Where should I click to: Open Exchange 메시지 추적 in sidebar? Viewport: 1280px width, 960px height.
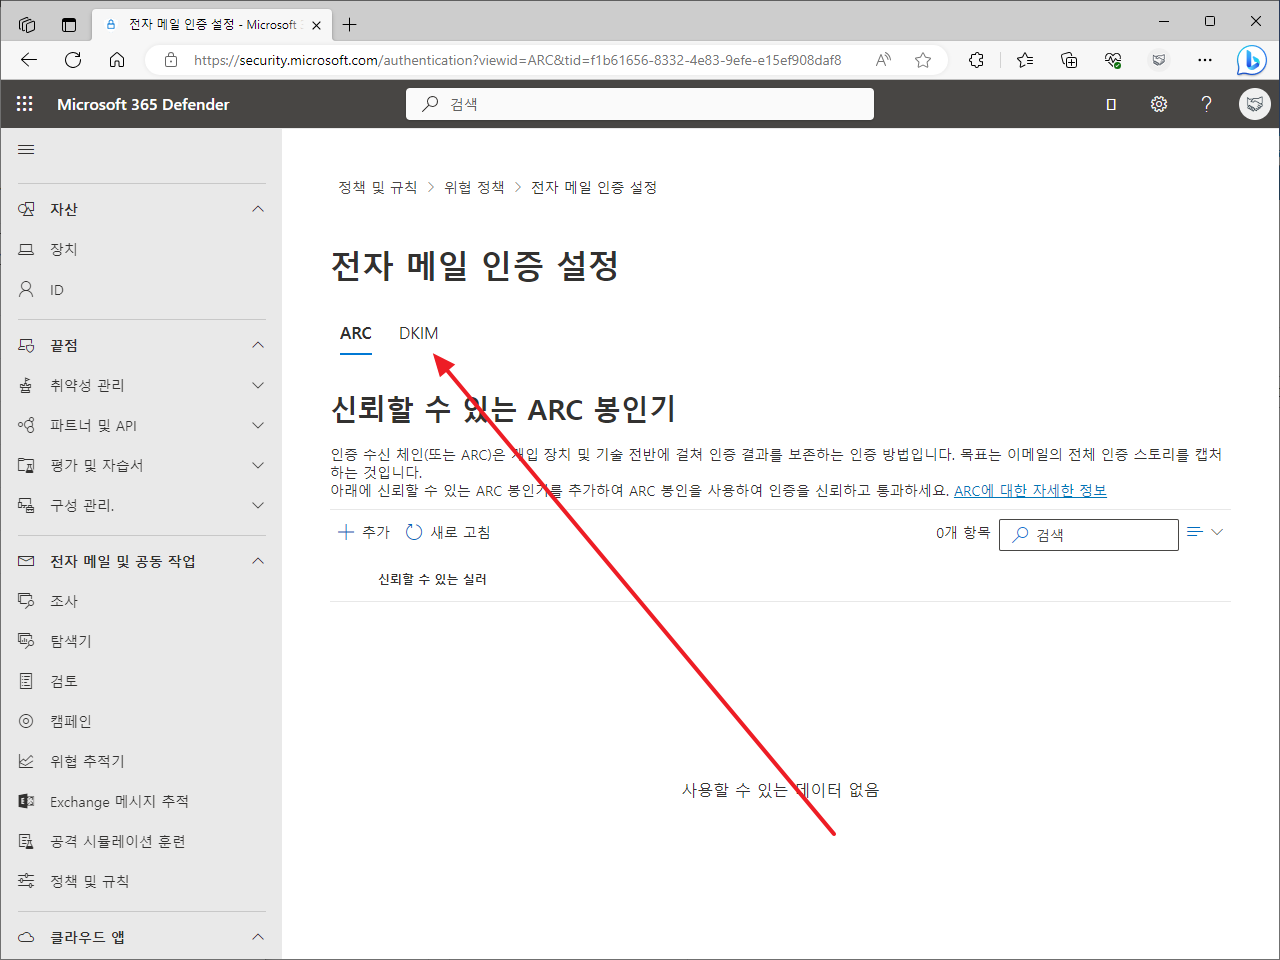pyautogui.click(x=119, y=801)
